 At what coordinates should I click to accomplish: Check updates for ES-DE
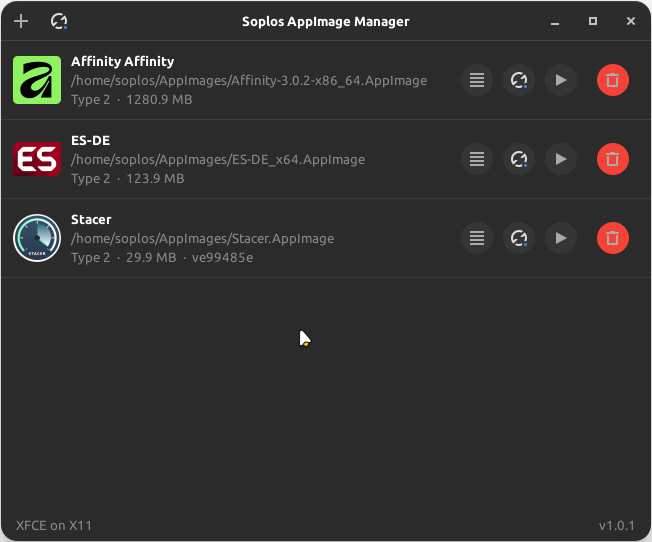coord(519,159)
